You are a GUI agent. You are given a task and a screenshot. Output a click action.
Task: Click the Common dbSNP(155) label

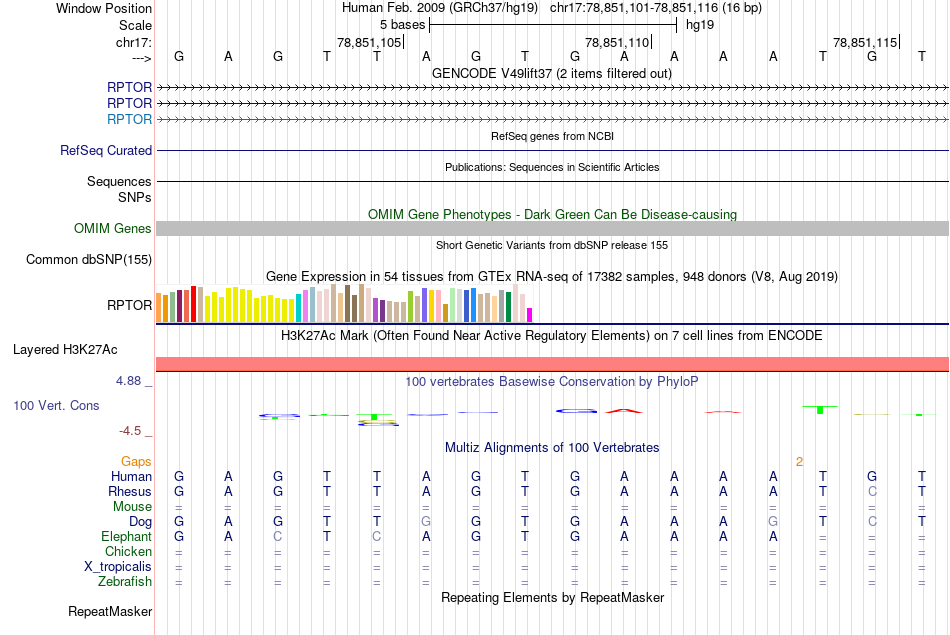point(89,259)
